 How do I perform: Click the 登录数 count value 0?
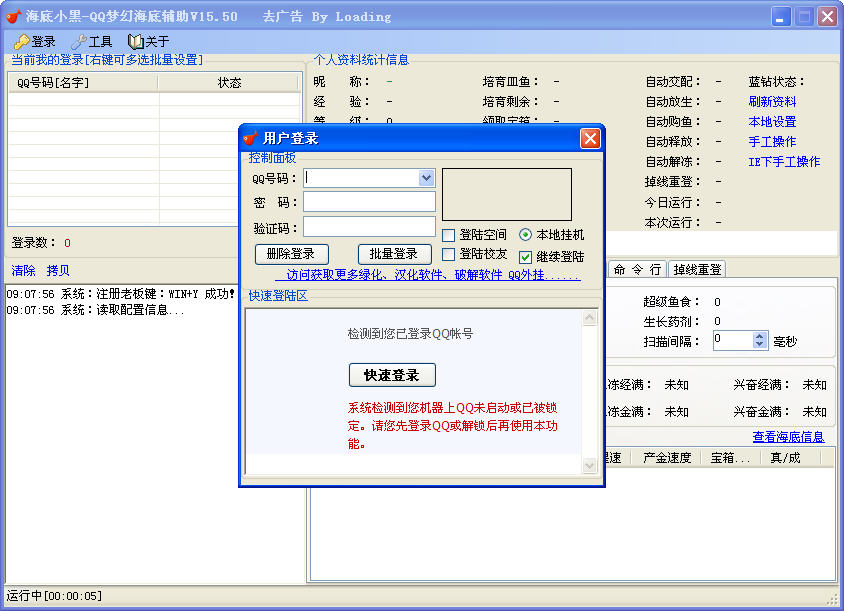click(x=67, y=243)
